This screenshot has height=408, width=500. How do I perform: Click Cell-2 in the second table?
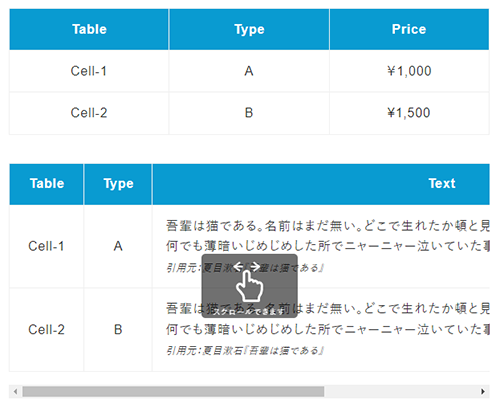pos(46,330)
